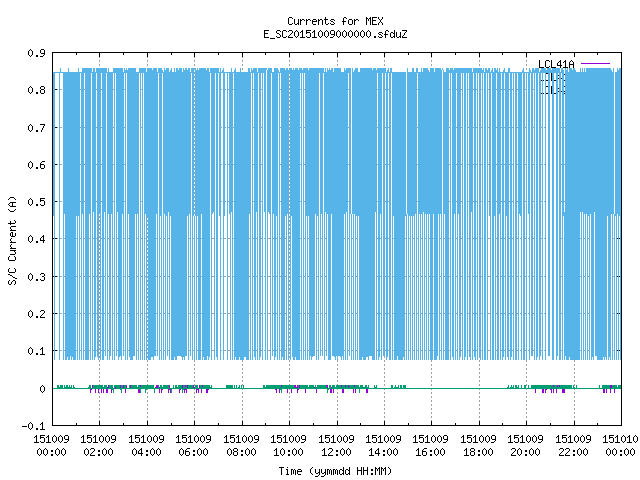Click the x-axis time label "12:00"
640x480 pixels.
click(x=336, y=452)
